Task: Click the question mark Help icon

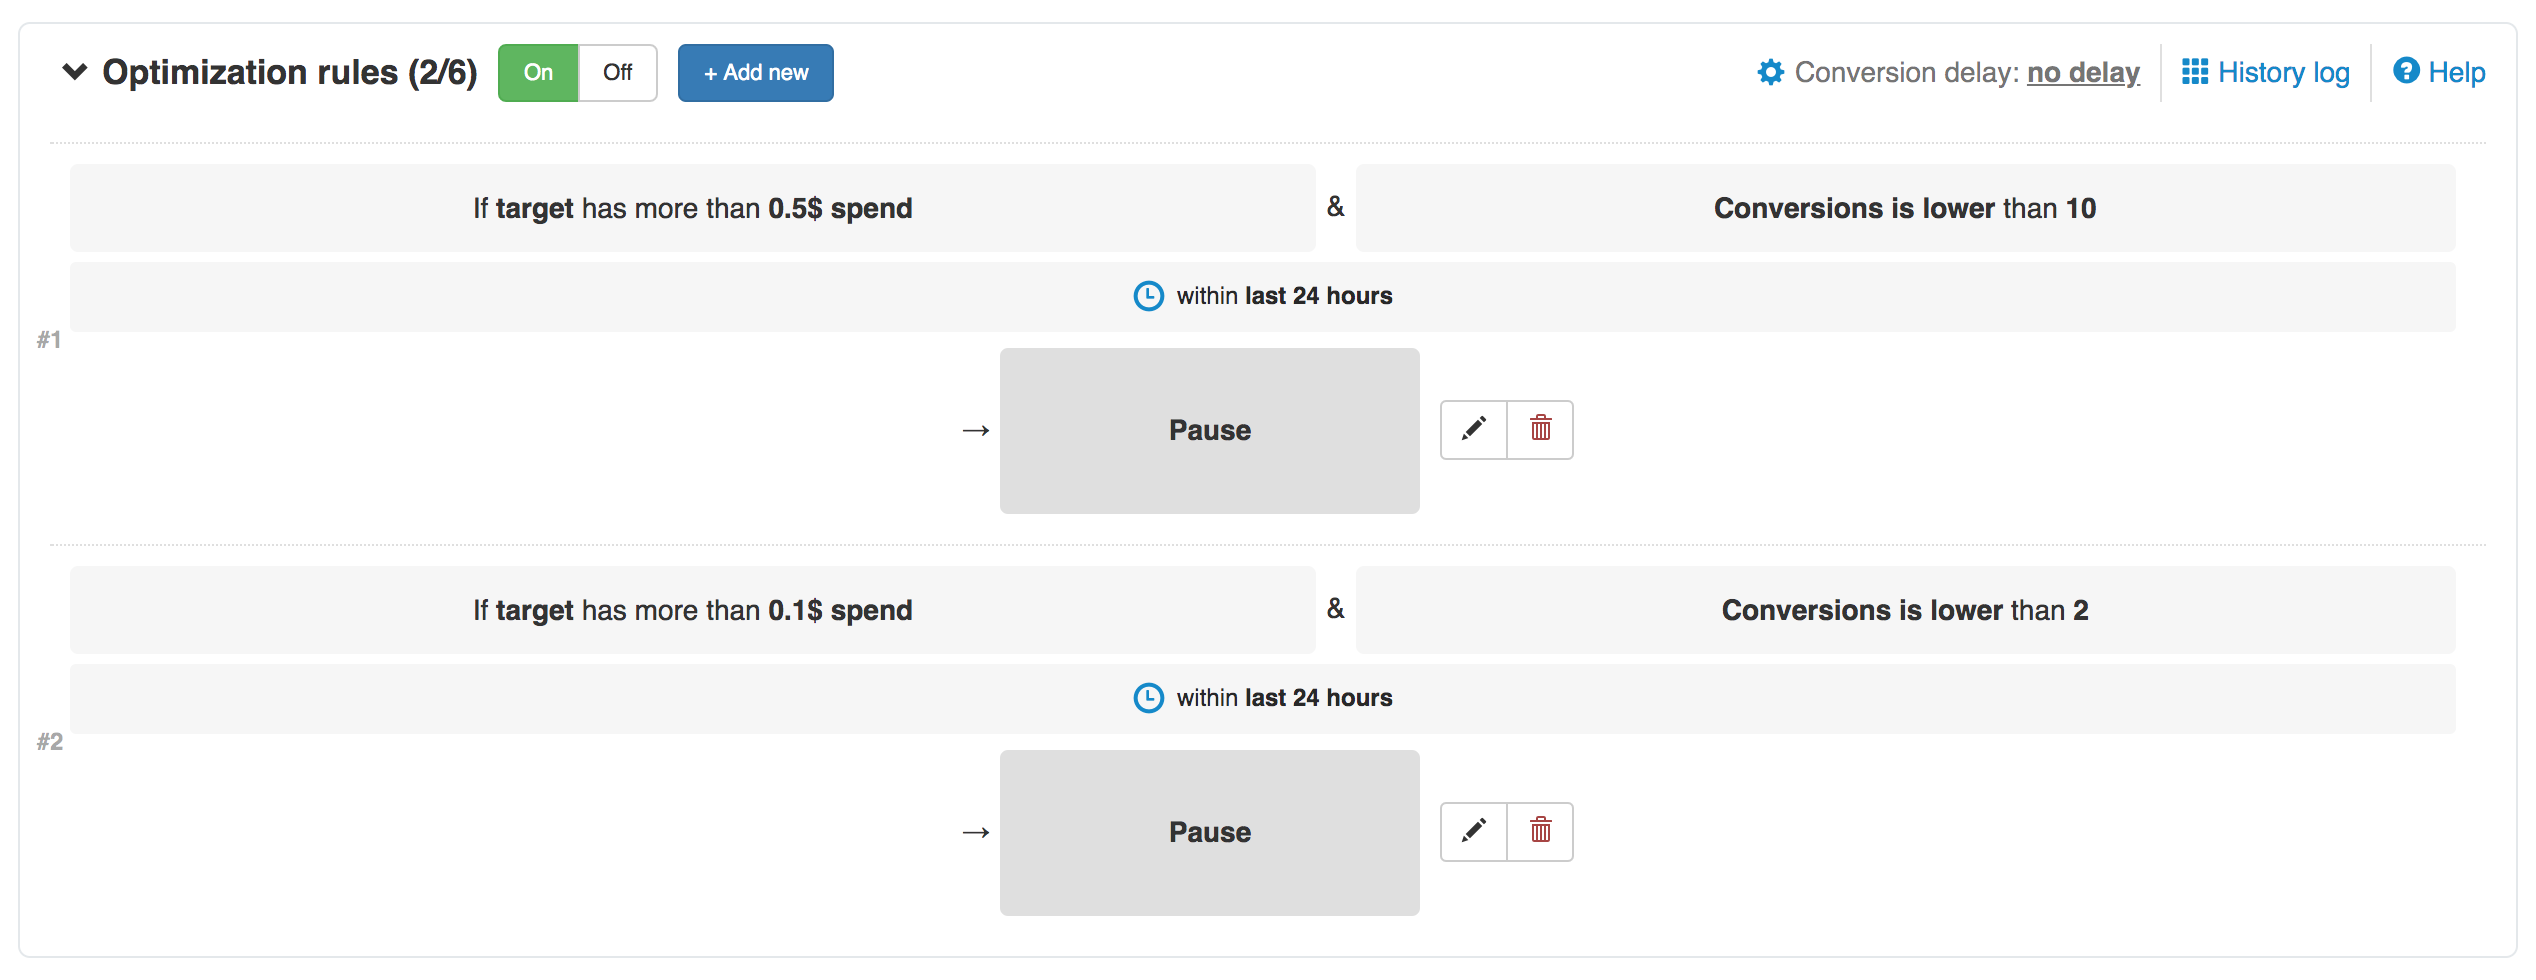Action: 2406,71
